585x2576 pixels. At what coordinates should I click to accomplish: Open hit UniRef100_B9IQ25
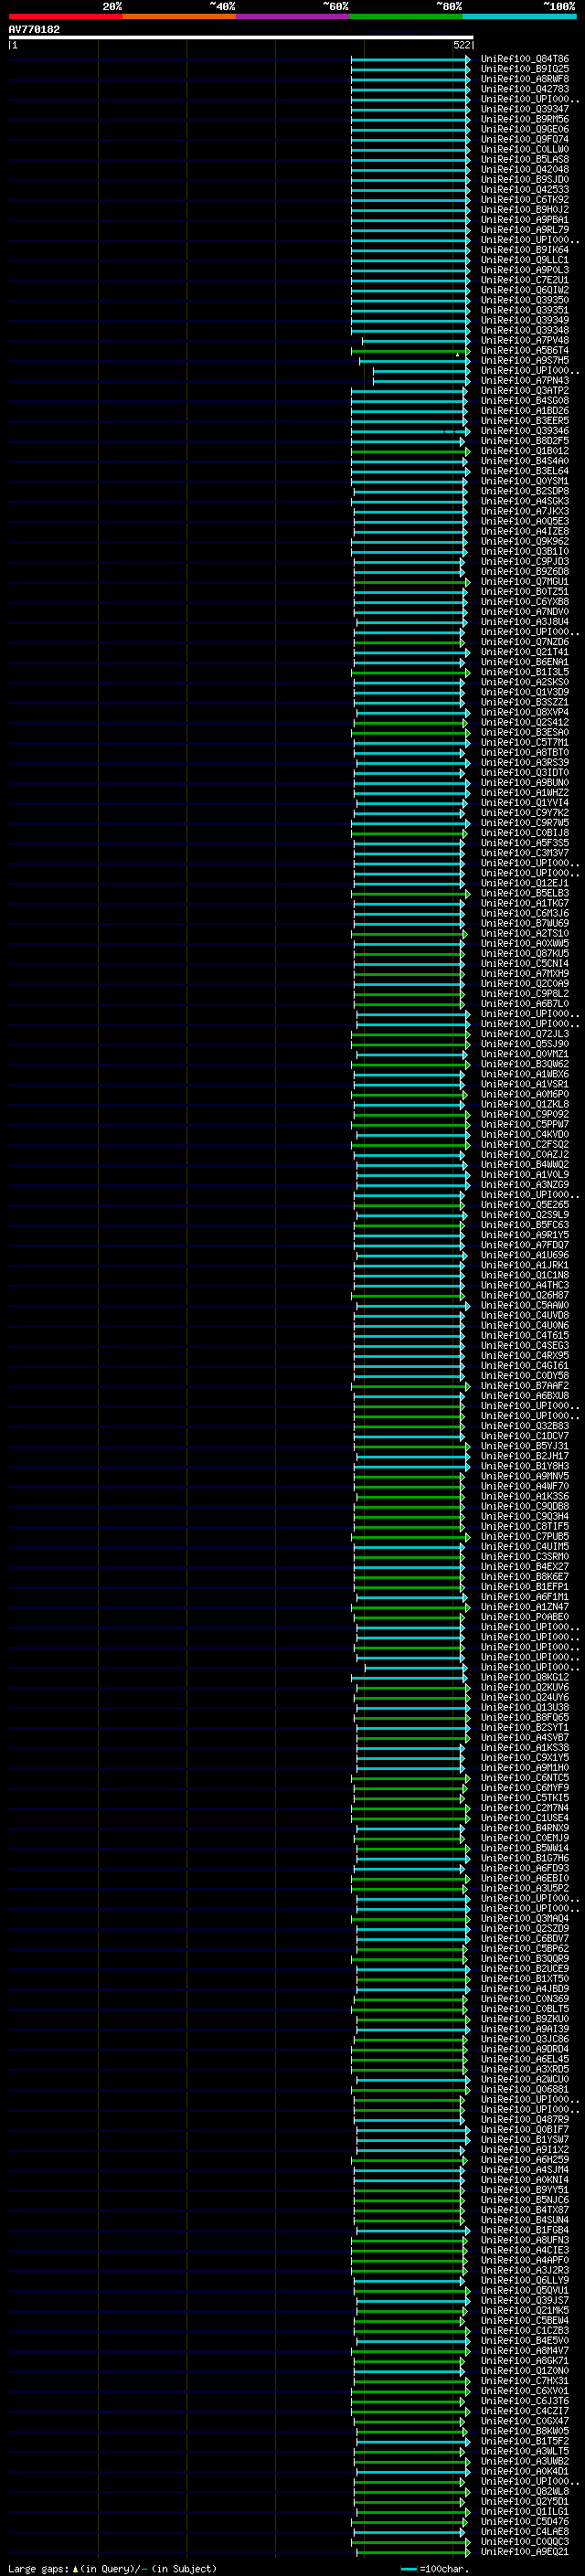point(525,69)
